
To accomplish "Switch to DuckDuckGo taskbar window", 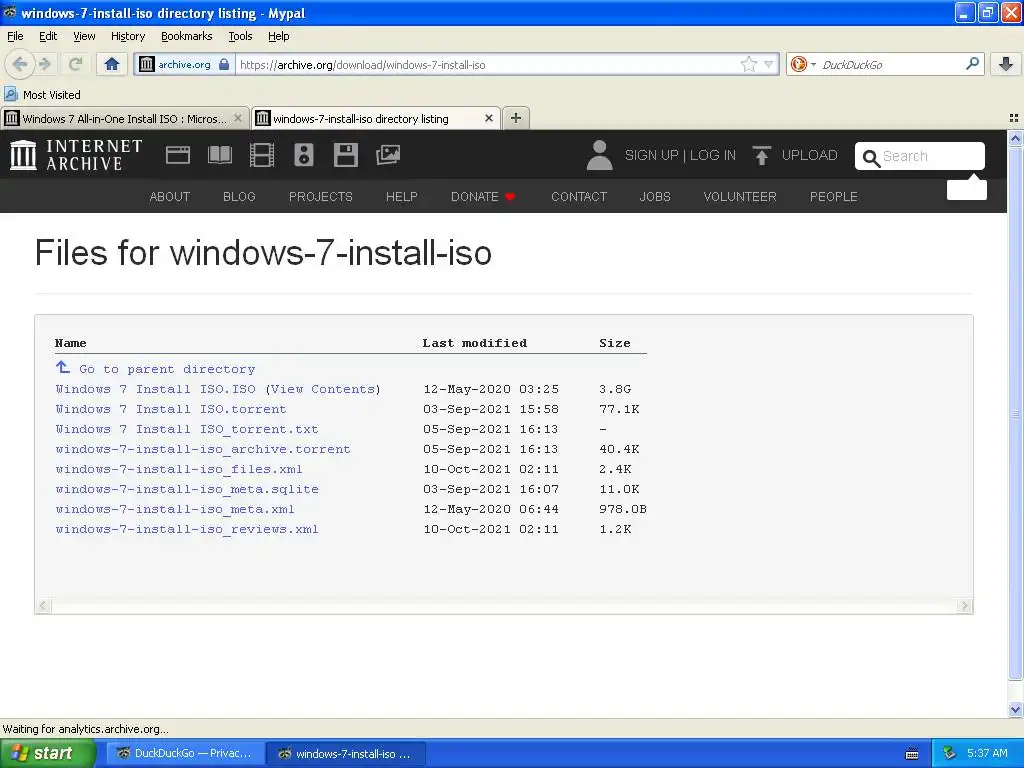I will coord(185,754).
